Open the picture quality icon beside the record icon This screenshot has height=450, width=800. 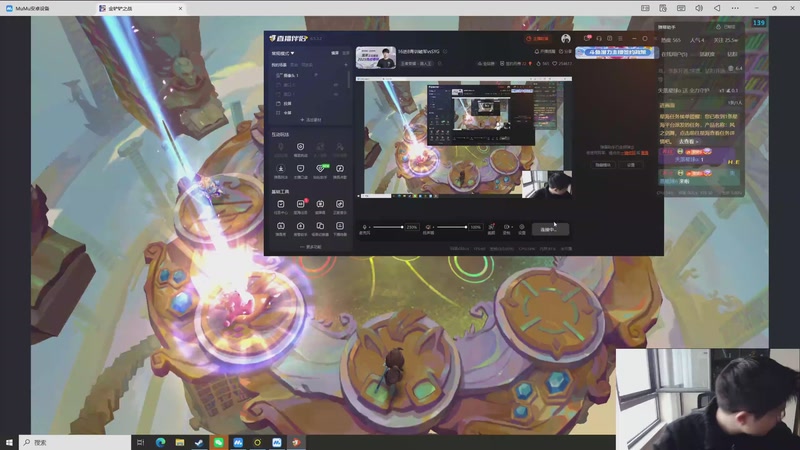point(491,227)
